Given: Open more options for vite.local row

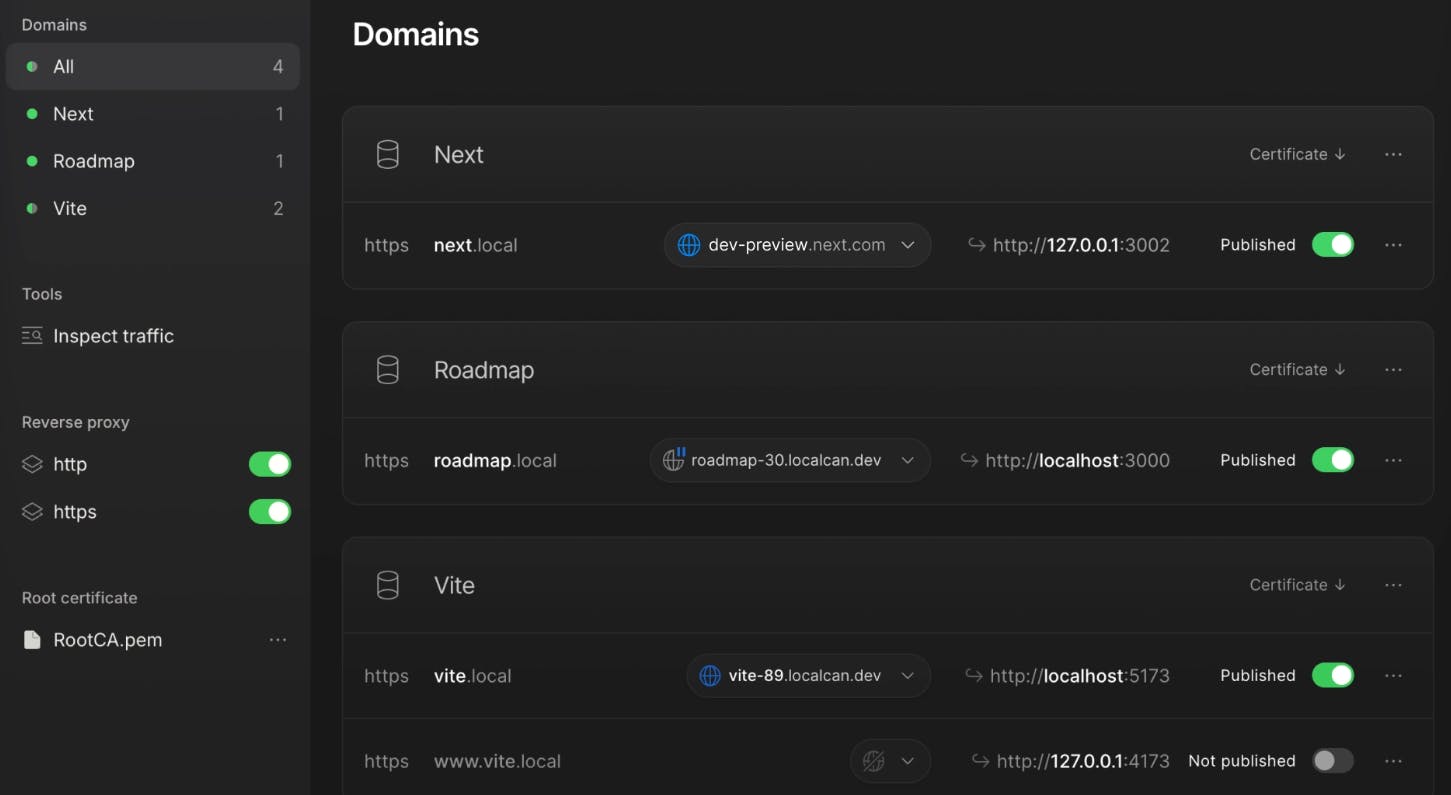Looking at the screenshot, I should click(1393, 676).
